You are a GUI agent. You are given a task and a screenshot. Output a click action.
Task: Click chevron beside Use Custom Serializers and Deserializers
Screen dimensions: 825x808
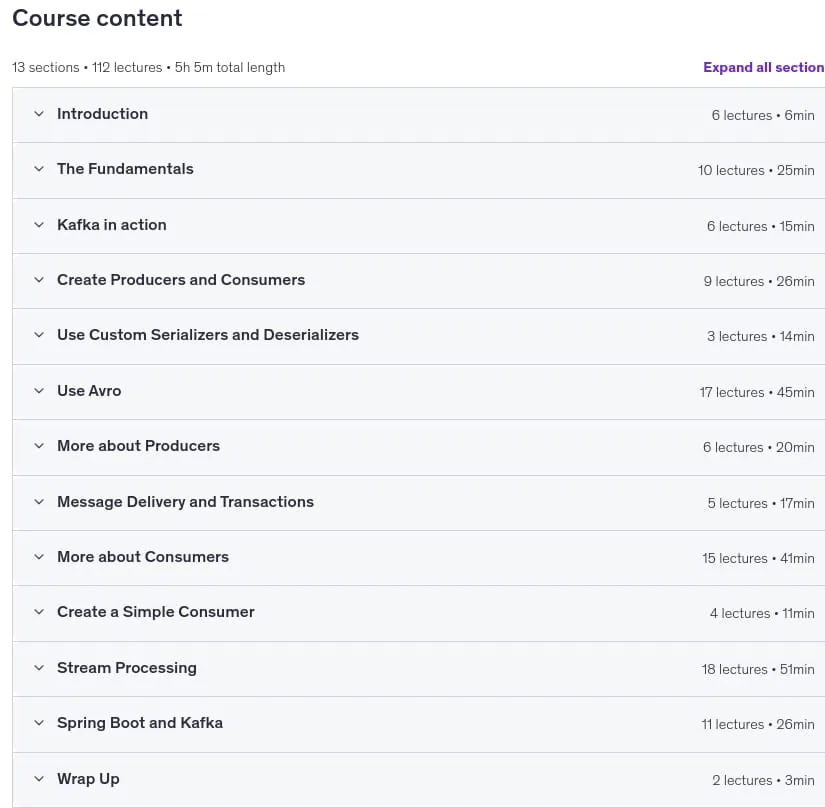[x=39, y=335]
